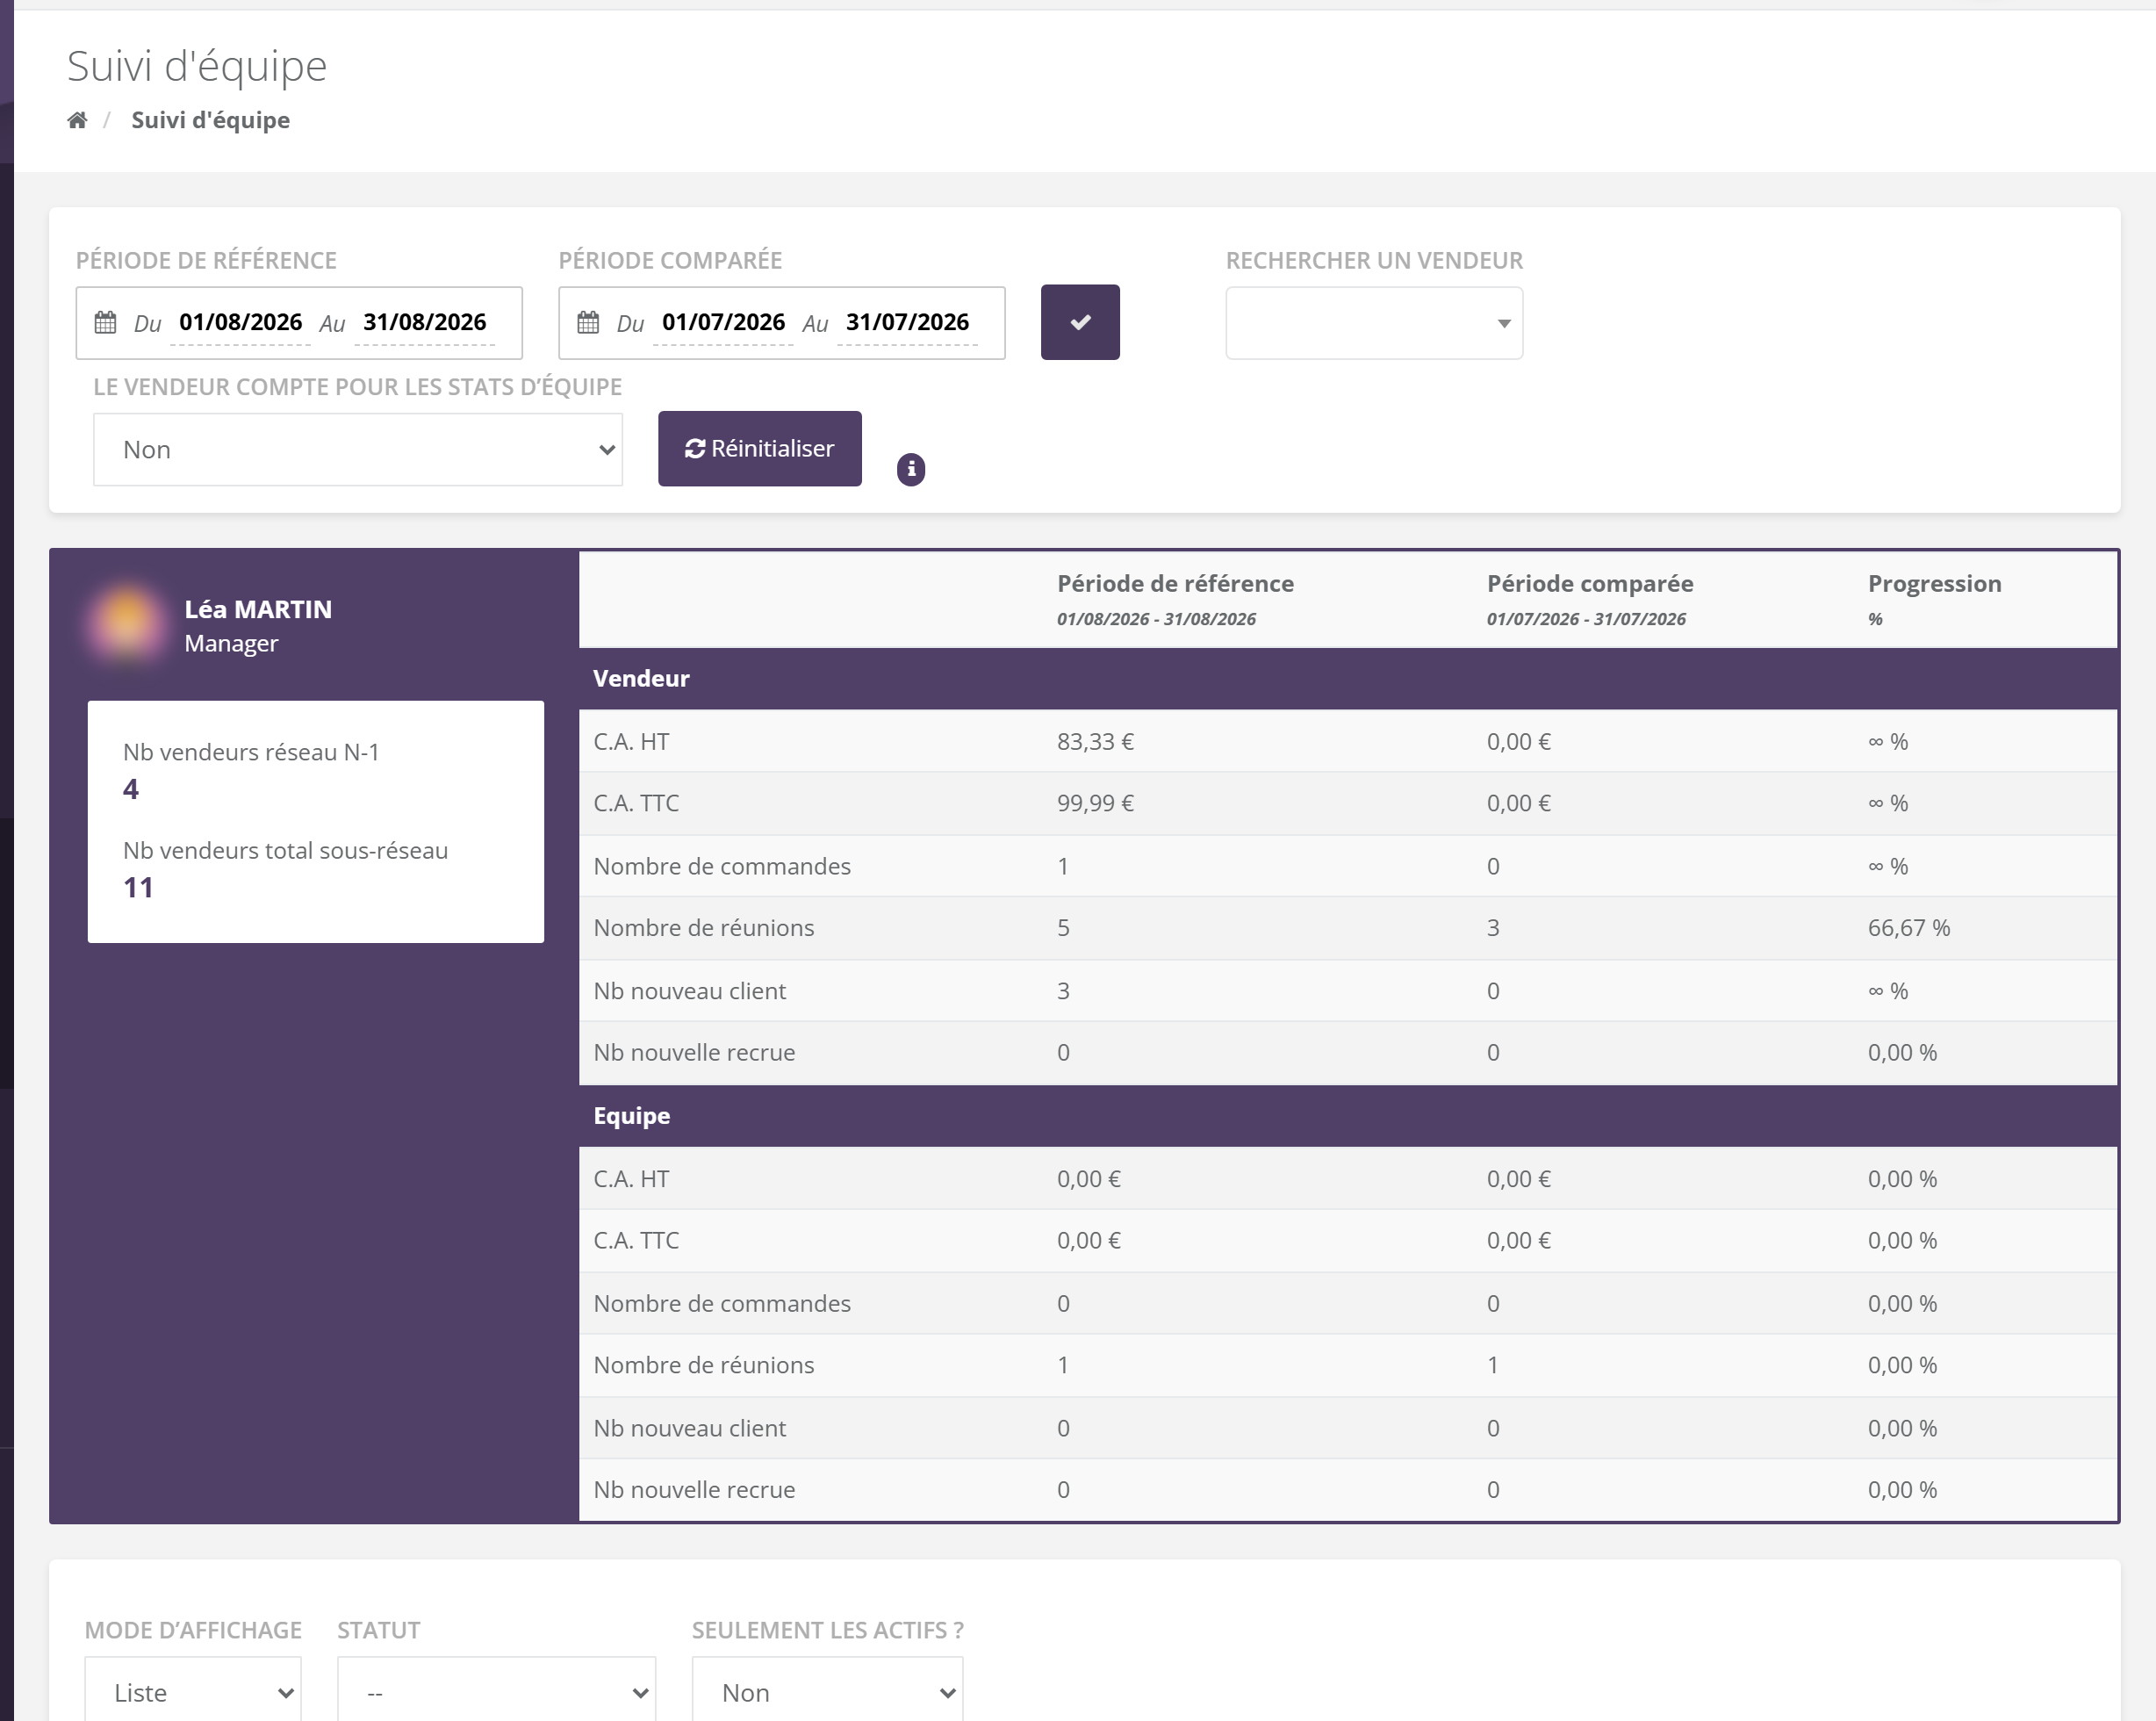Open the vendeur compte pour stats dropdown
The width and height of the screenshot is (2156, 1721).
coord(358,450)
